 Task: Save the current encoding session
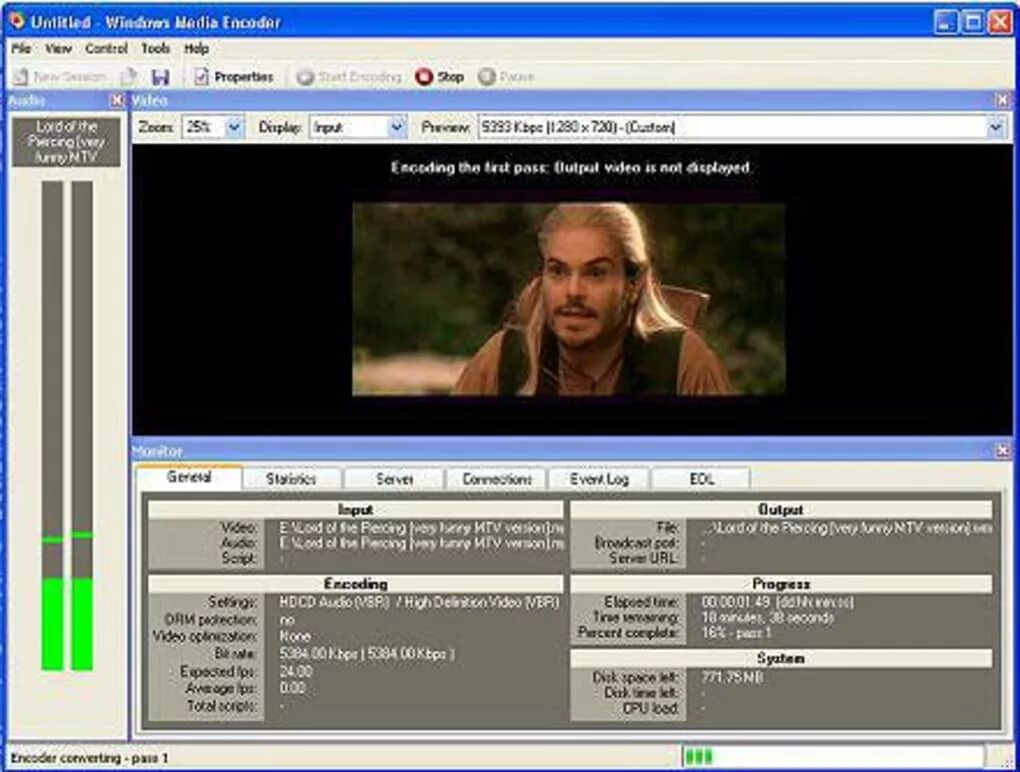160,76
